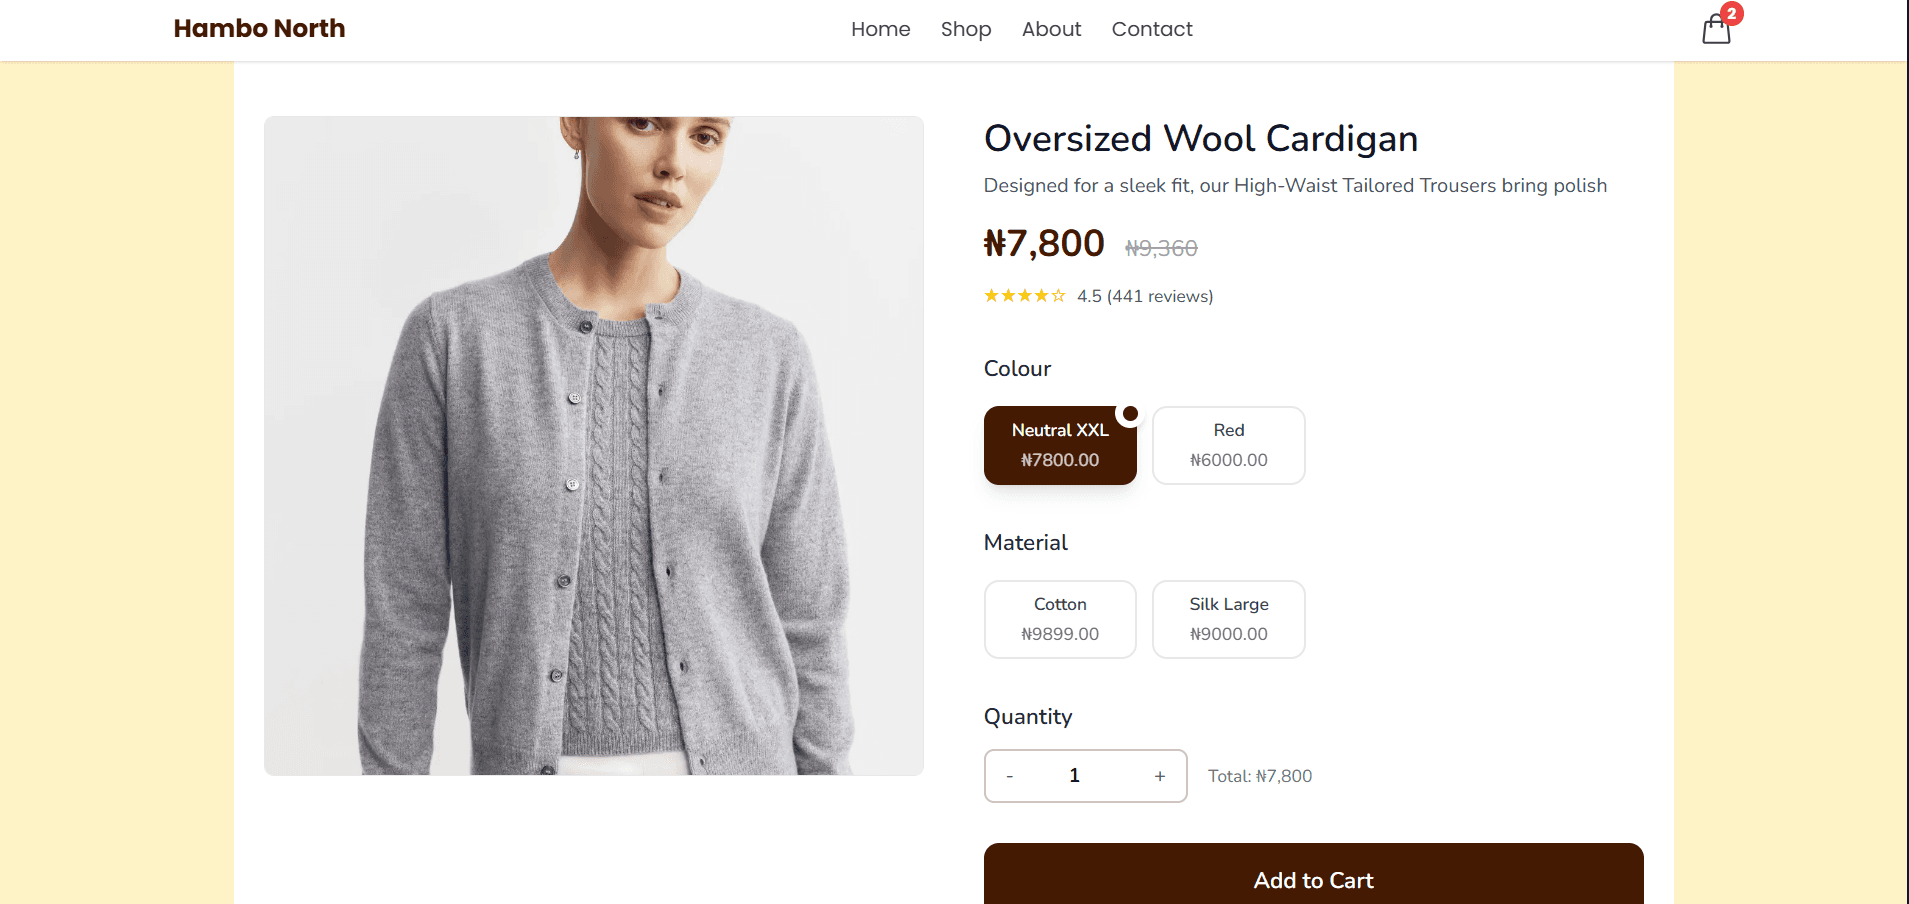
Task: Pick the Silk Large material option
Action: pyautogui.click(x=1228, y=619)
